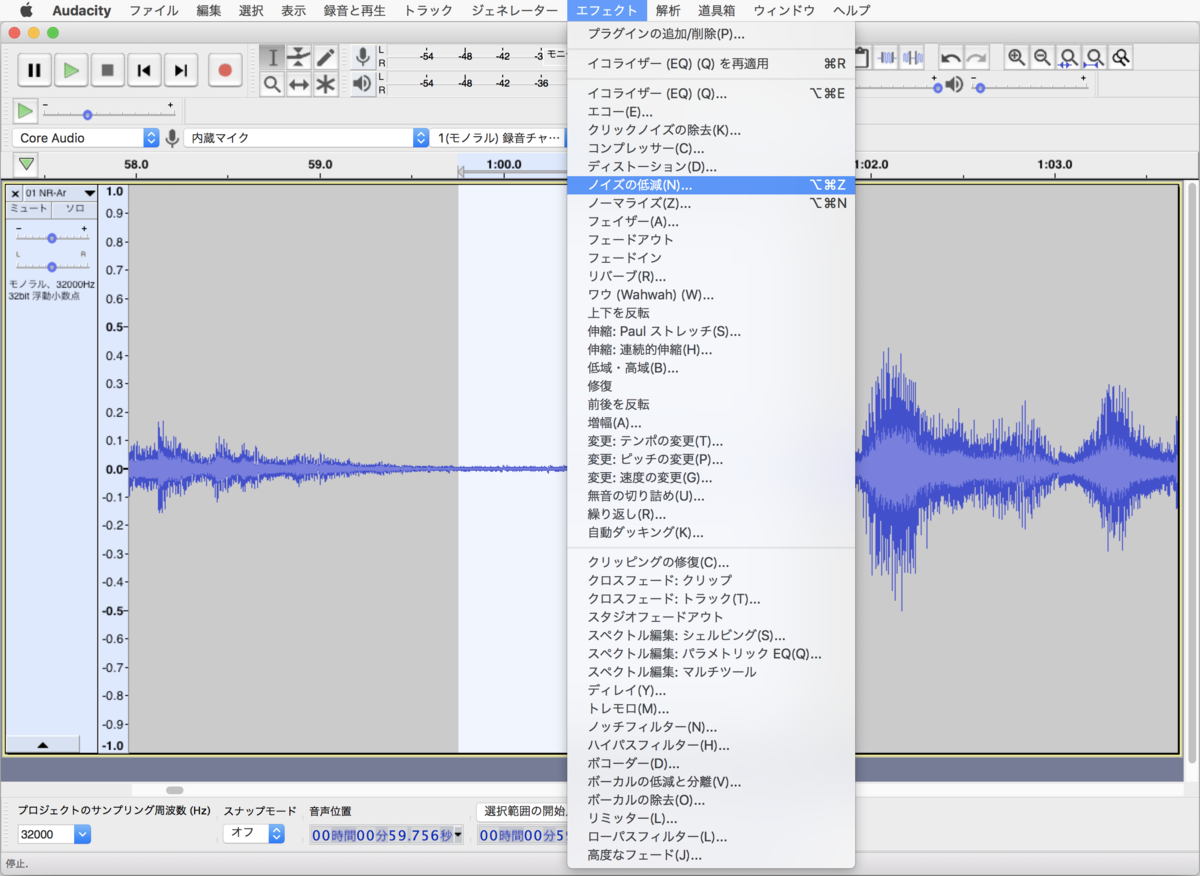The image size is (1200, 876).
Task: Click the Fit Selection to width icon
Action: (1069, 58)
